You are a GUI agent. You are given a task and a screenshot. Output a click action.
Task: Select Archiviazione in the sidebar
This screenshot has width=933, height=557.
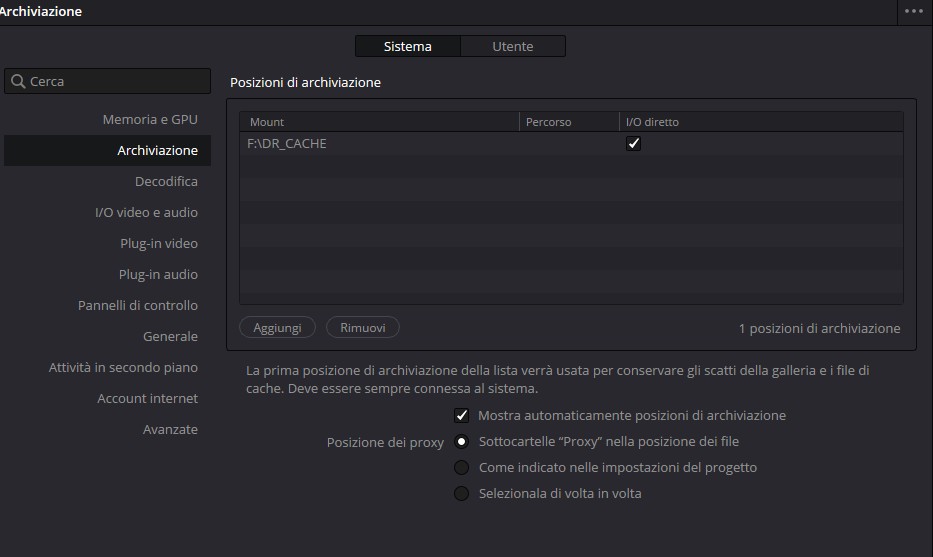[107, 151]
